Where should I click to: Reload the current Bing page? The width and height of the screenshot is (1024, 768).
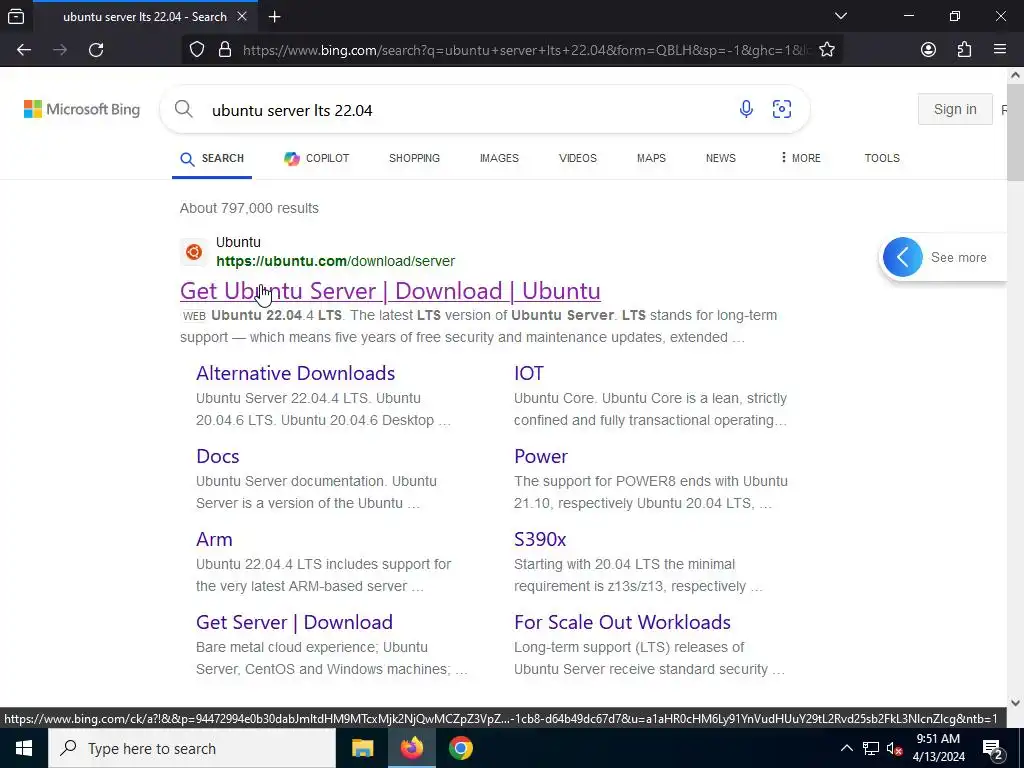(x=96, y=50)
